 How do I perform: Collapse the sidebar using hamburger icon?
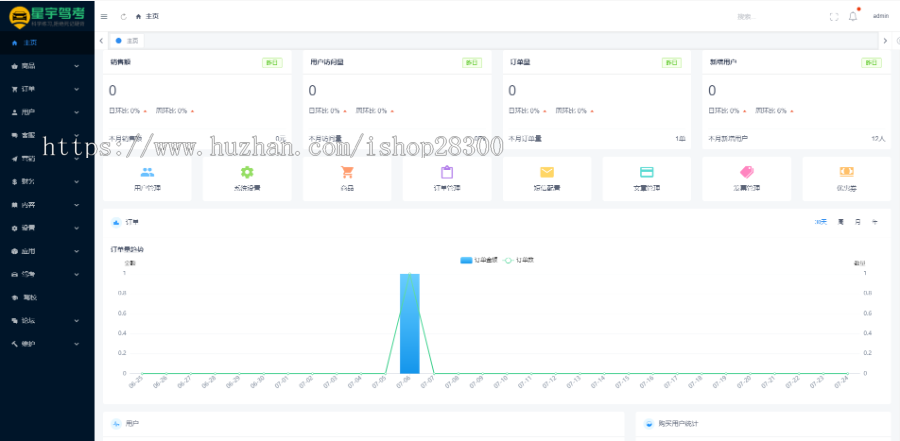tap(104, 17)
